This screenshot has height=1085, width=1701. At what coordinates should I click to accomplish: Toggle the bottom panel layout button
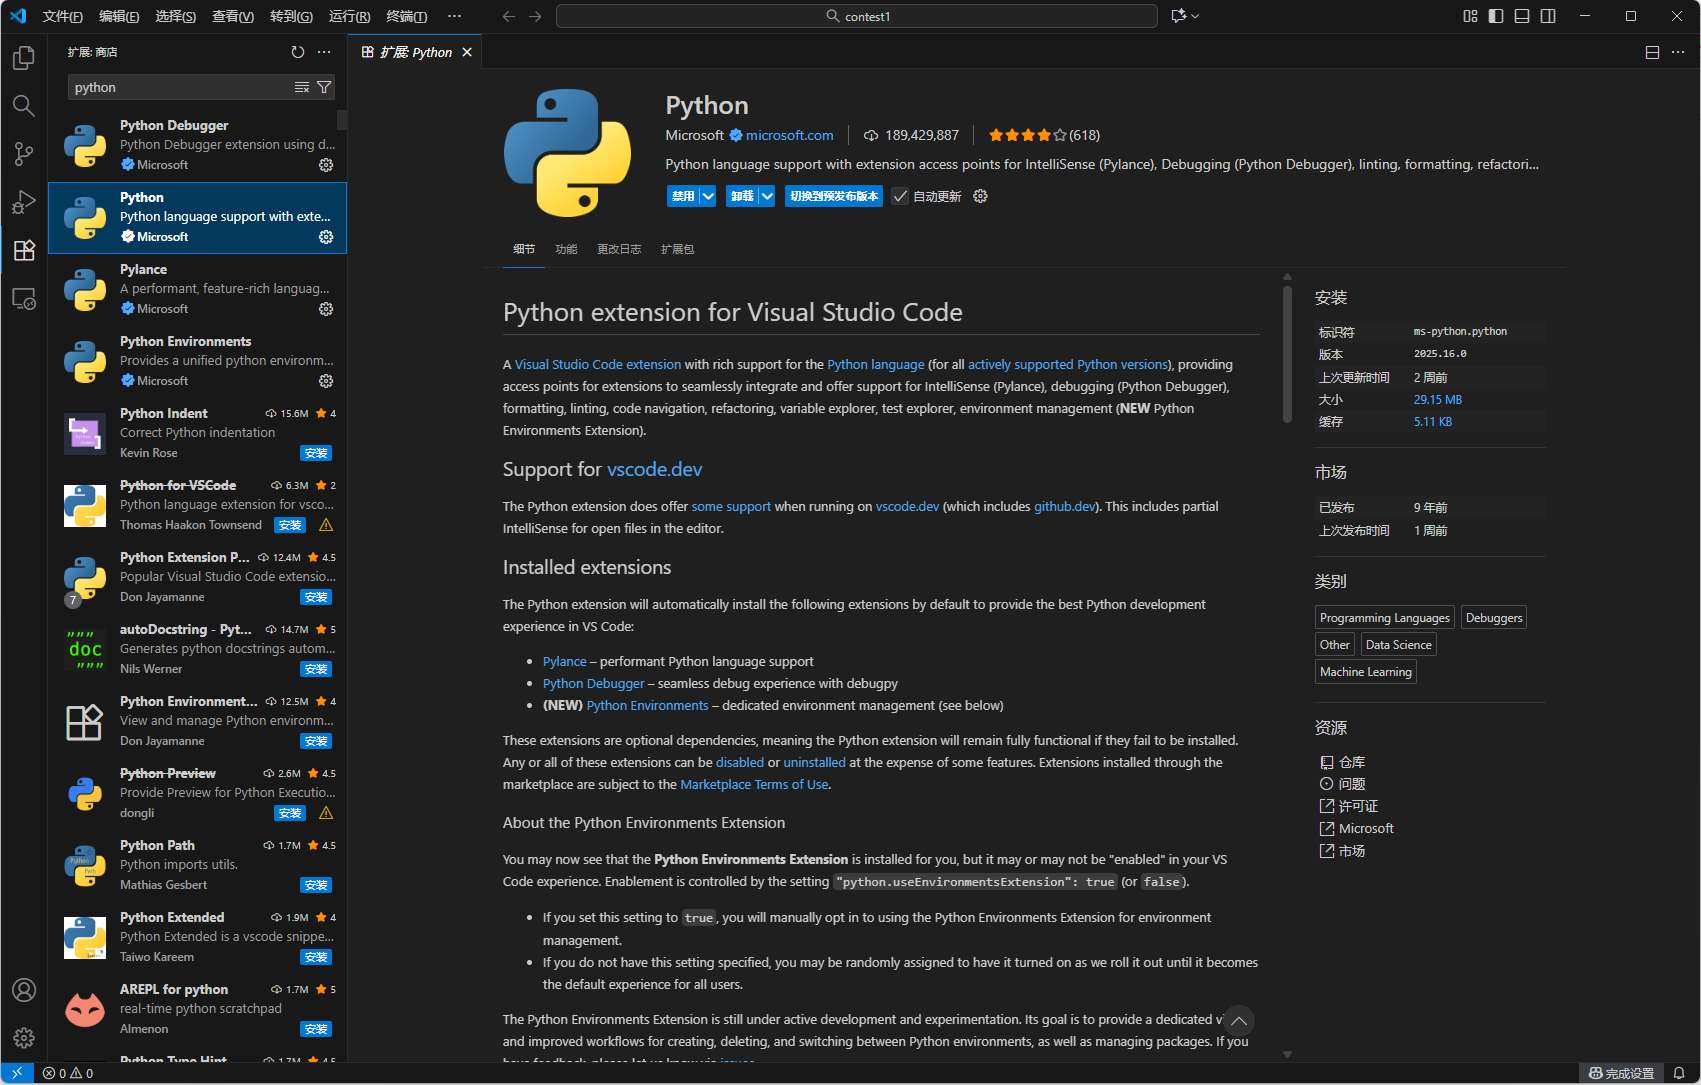click(1522, 16)
